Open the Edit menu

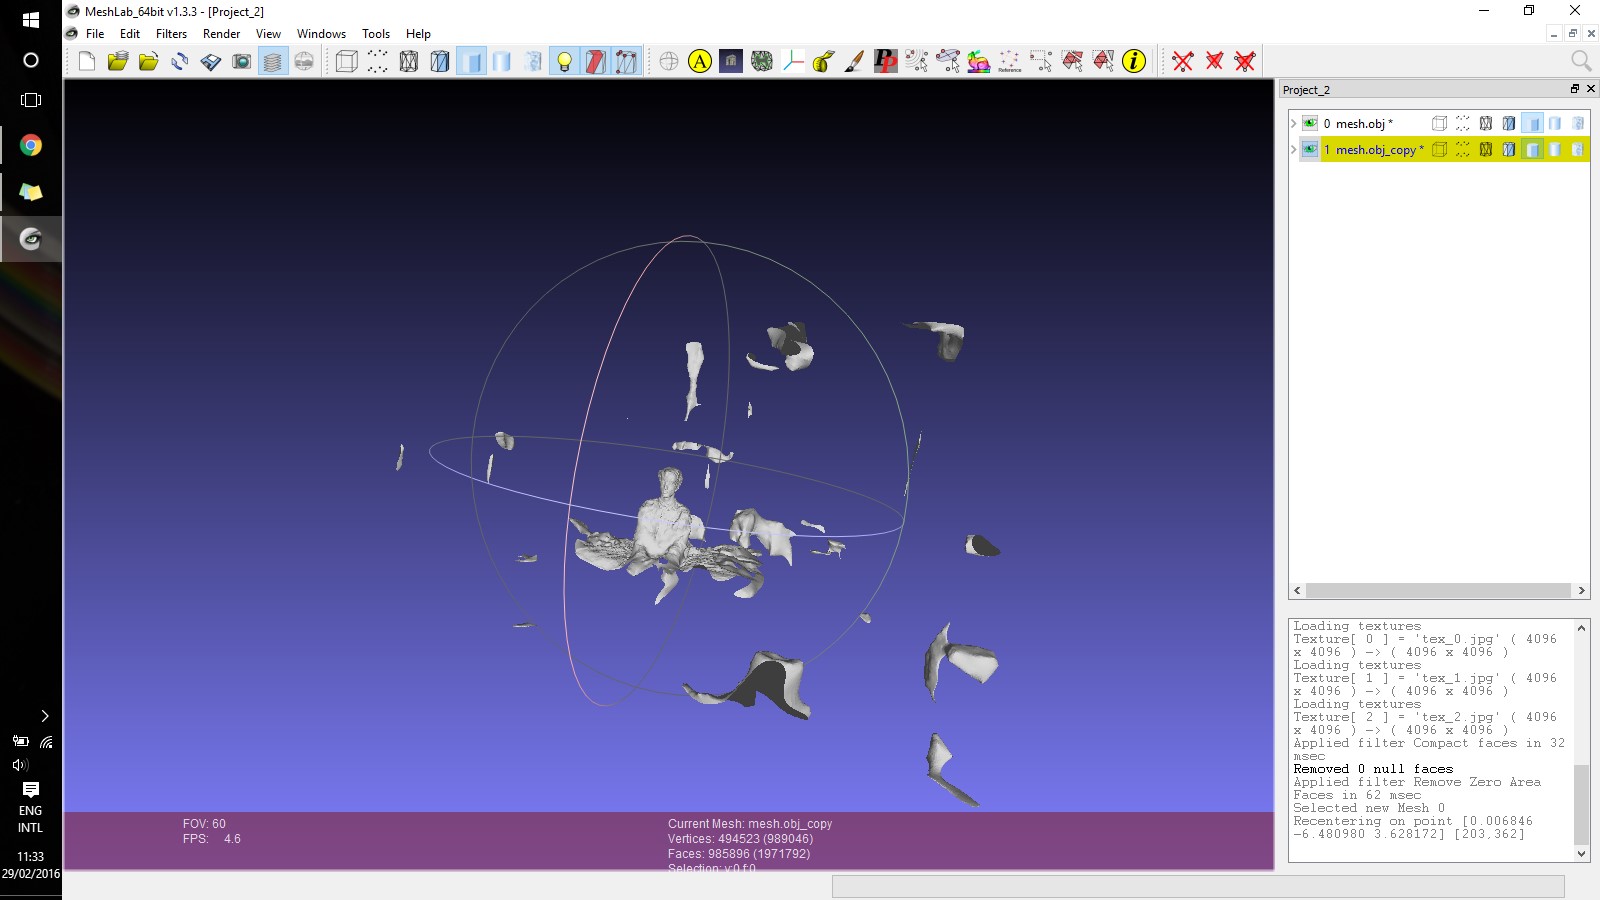click(x=130, y=34)
